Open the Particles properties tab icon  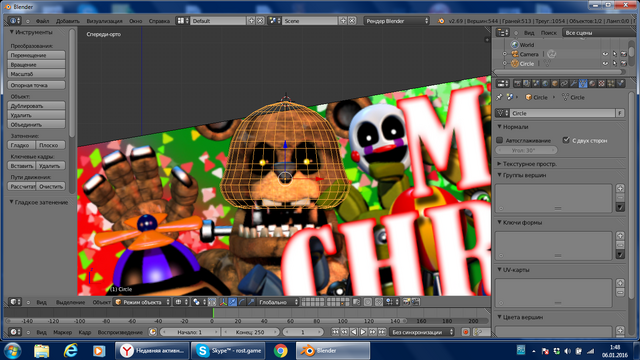pos(611,84)
